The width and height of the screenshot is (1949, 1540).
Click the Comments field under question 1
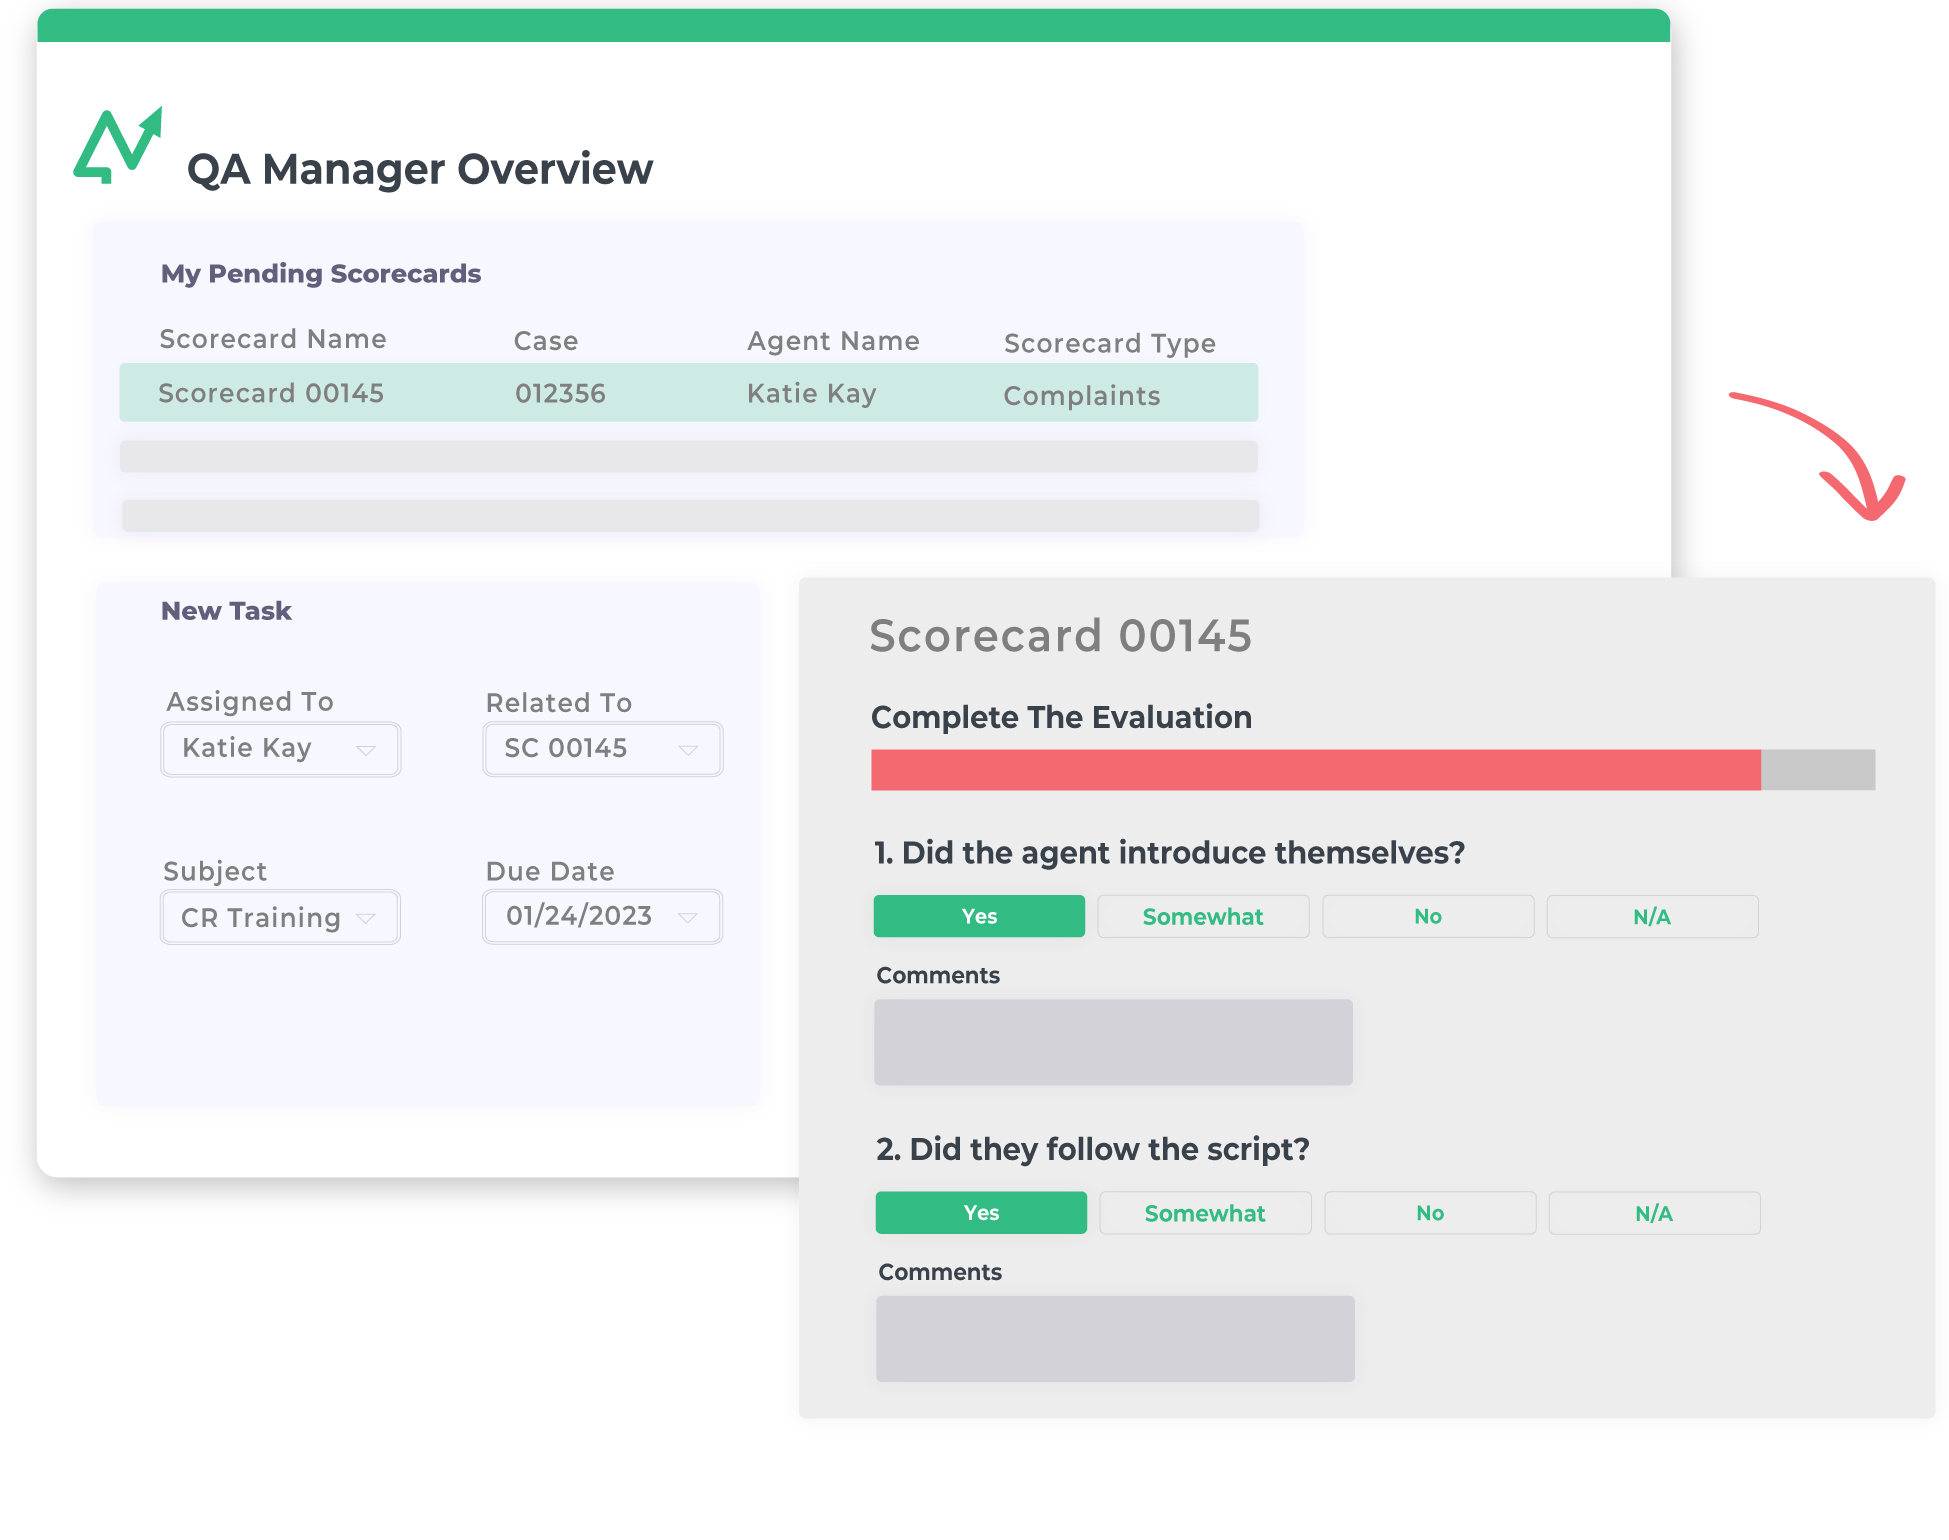(1113, 1041)
